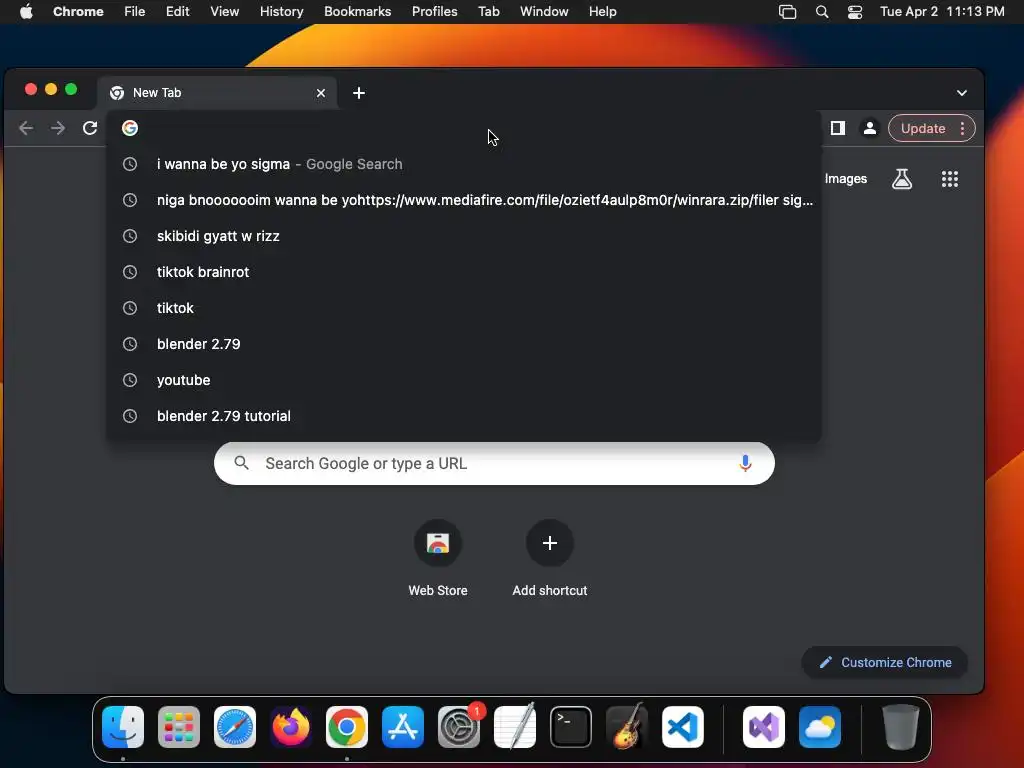Open the History menu
This screenshot has height=768, width=1024.
coord(281,12)
